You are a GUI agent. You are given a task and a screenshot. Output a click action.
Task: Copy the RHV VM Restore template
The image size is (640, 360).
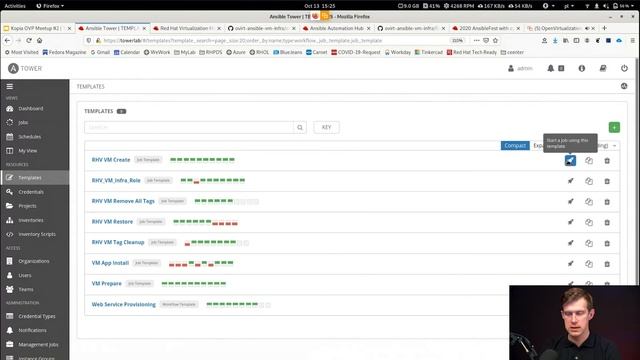(x=589, y=222)
